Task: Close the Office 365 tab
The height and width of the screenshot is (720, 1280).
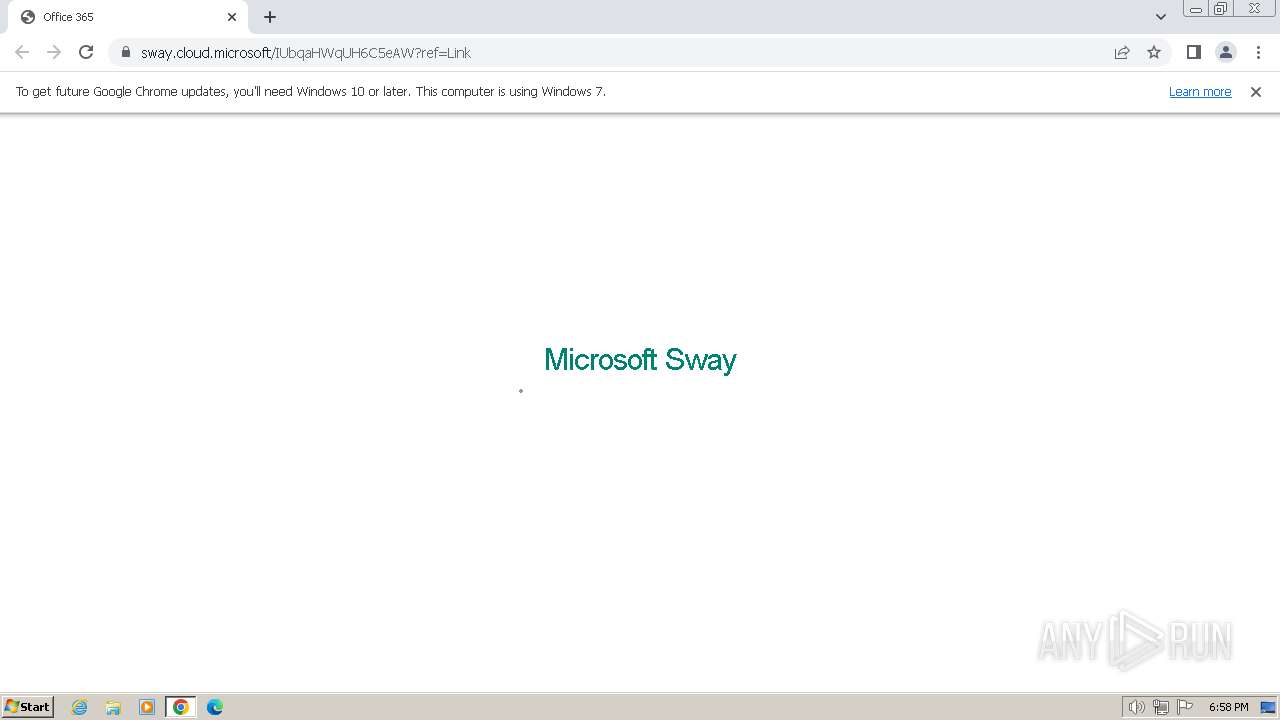Action: 232,17
